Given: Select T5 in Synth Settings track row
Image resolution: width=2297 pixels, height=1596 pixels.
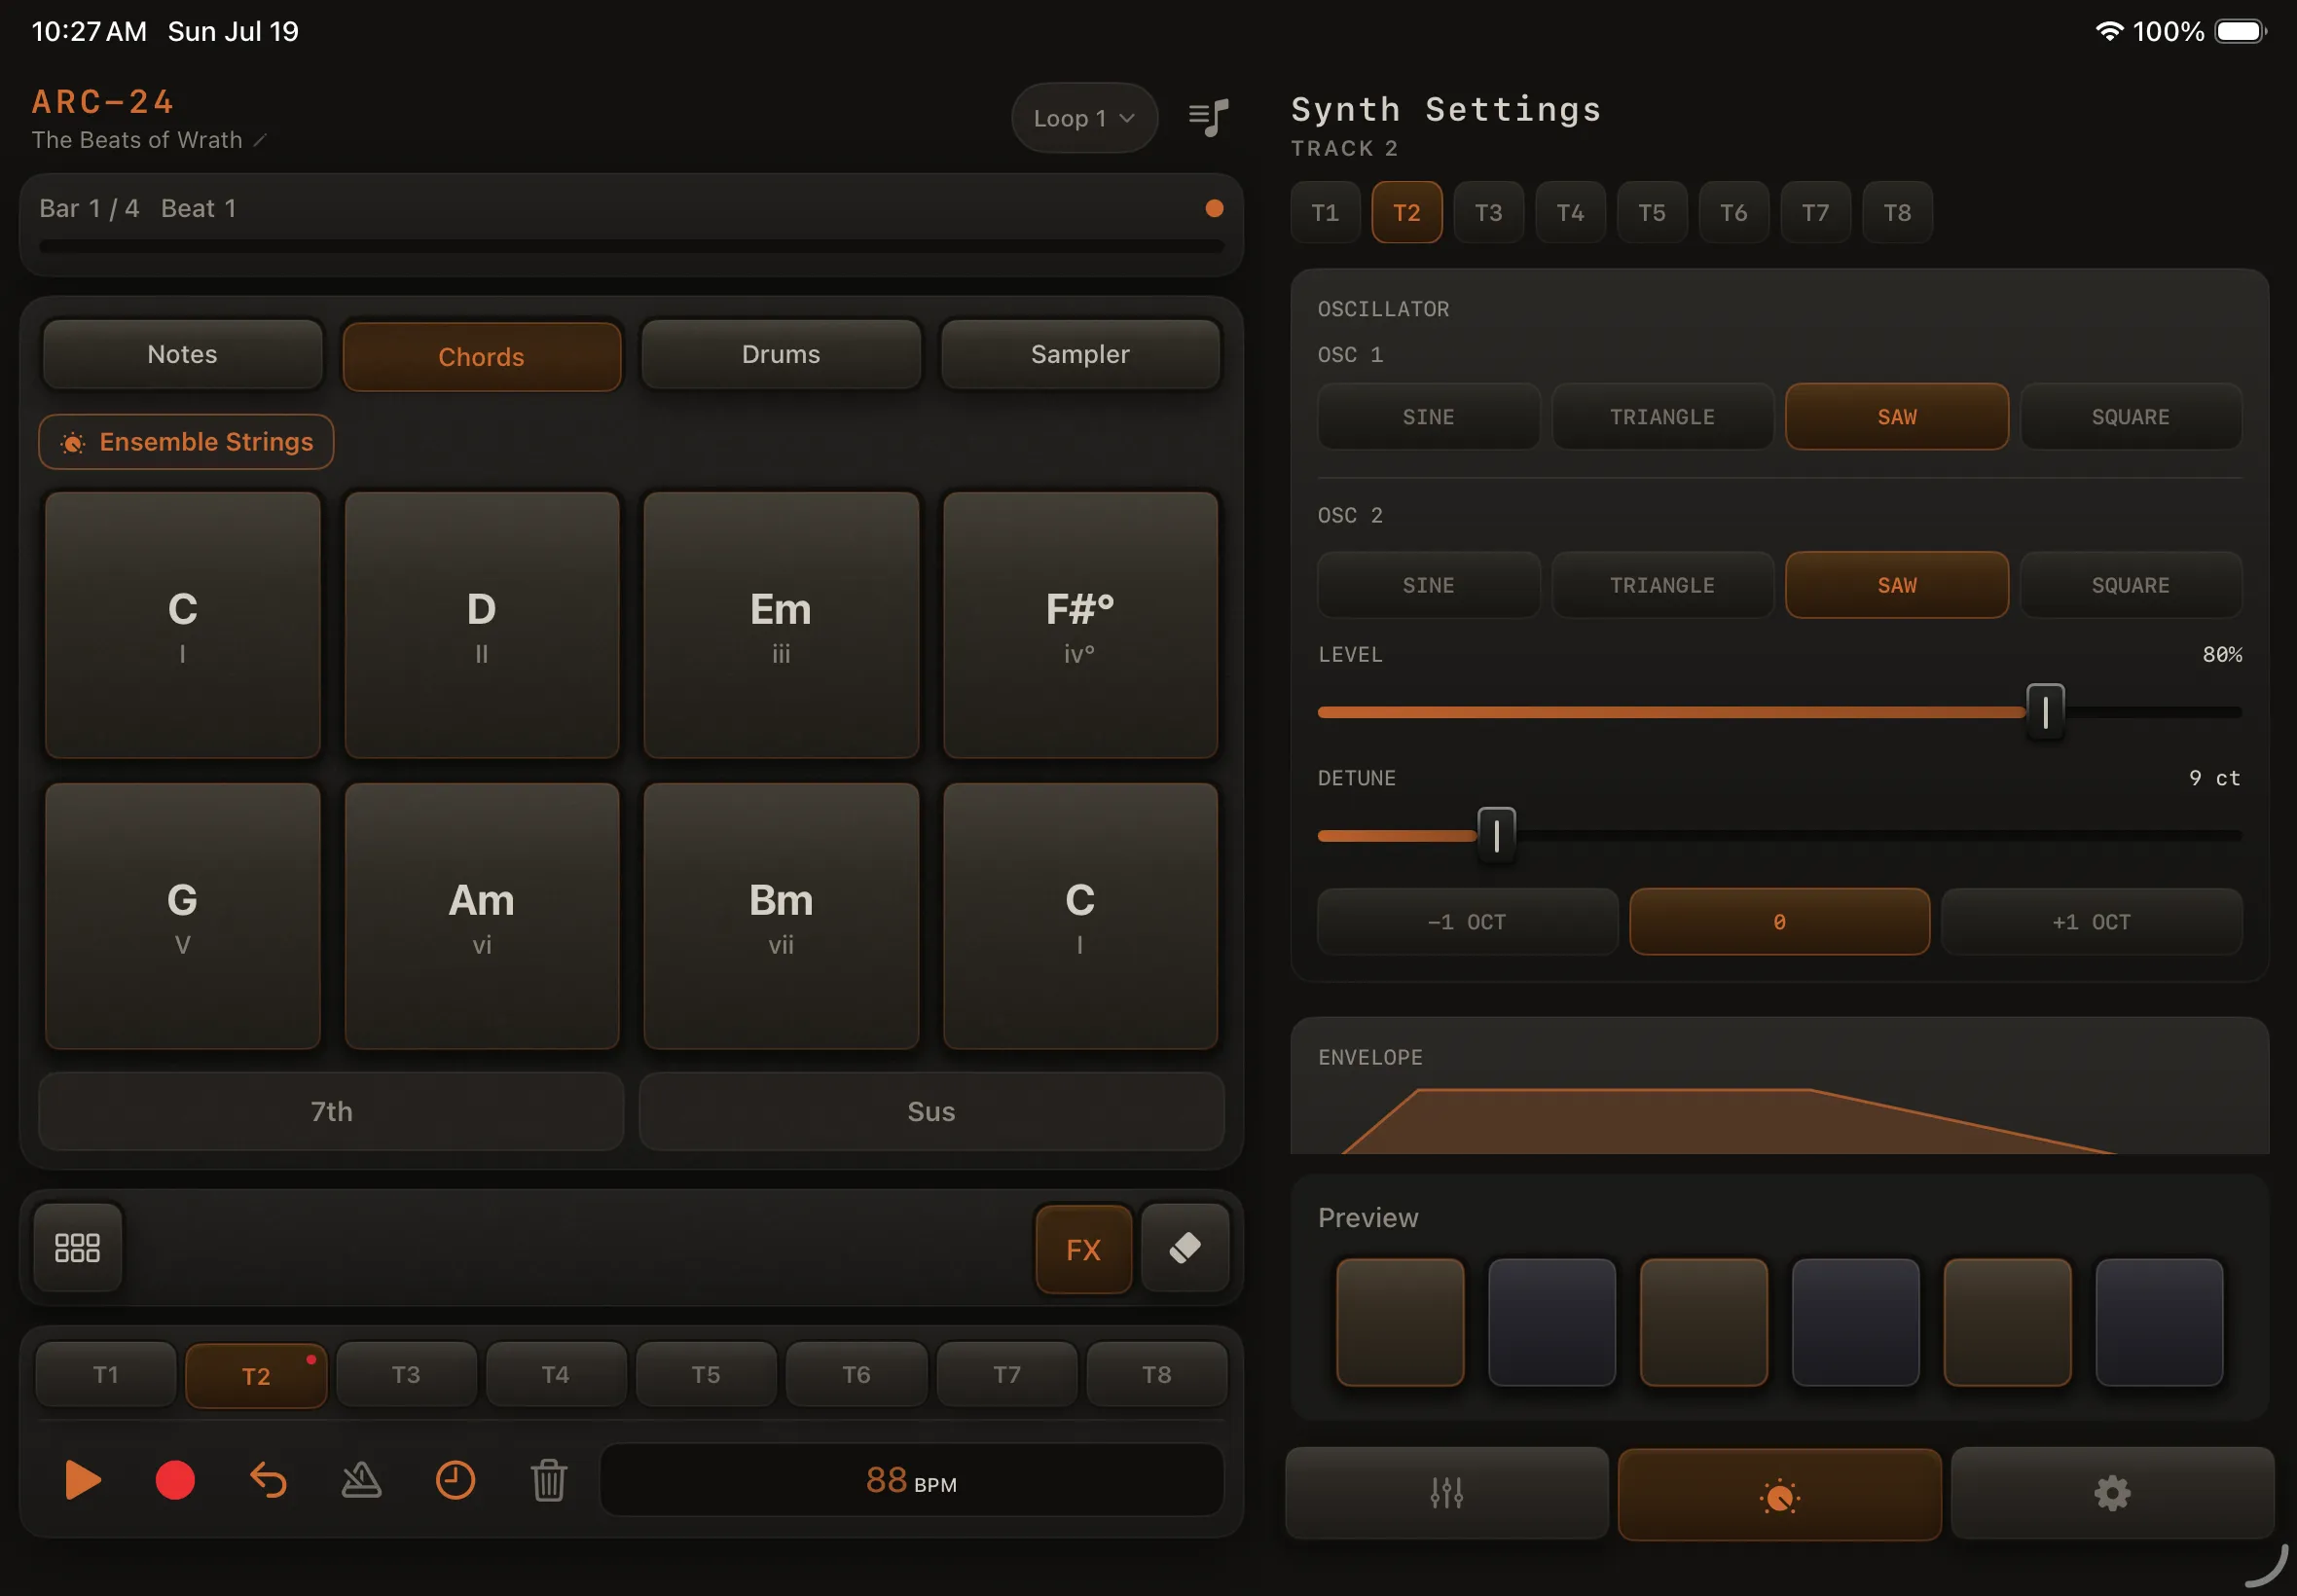Looking at the screenshot, I should pos(1652,213).
